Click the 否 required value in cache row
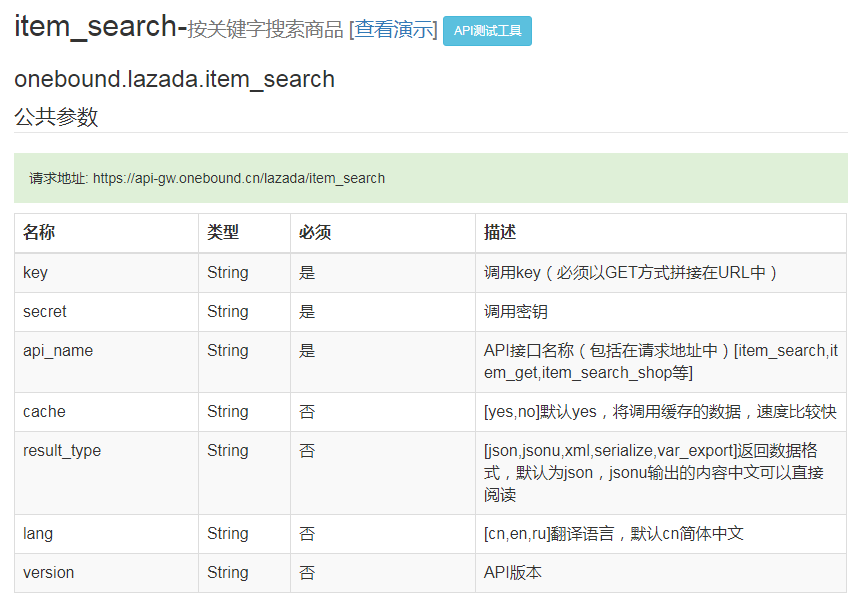Image resolution: width=859 pixels, height=603 pixels. pyautogui.click(x=307, y=412)
